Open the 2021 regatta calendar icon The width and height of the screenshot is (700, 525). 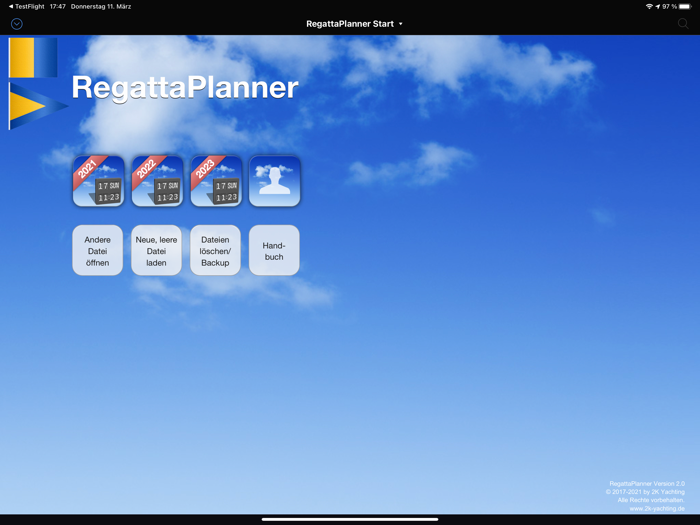tap(99, 181)
